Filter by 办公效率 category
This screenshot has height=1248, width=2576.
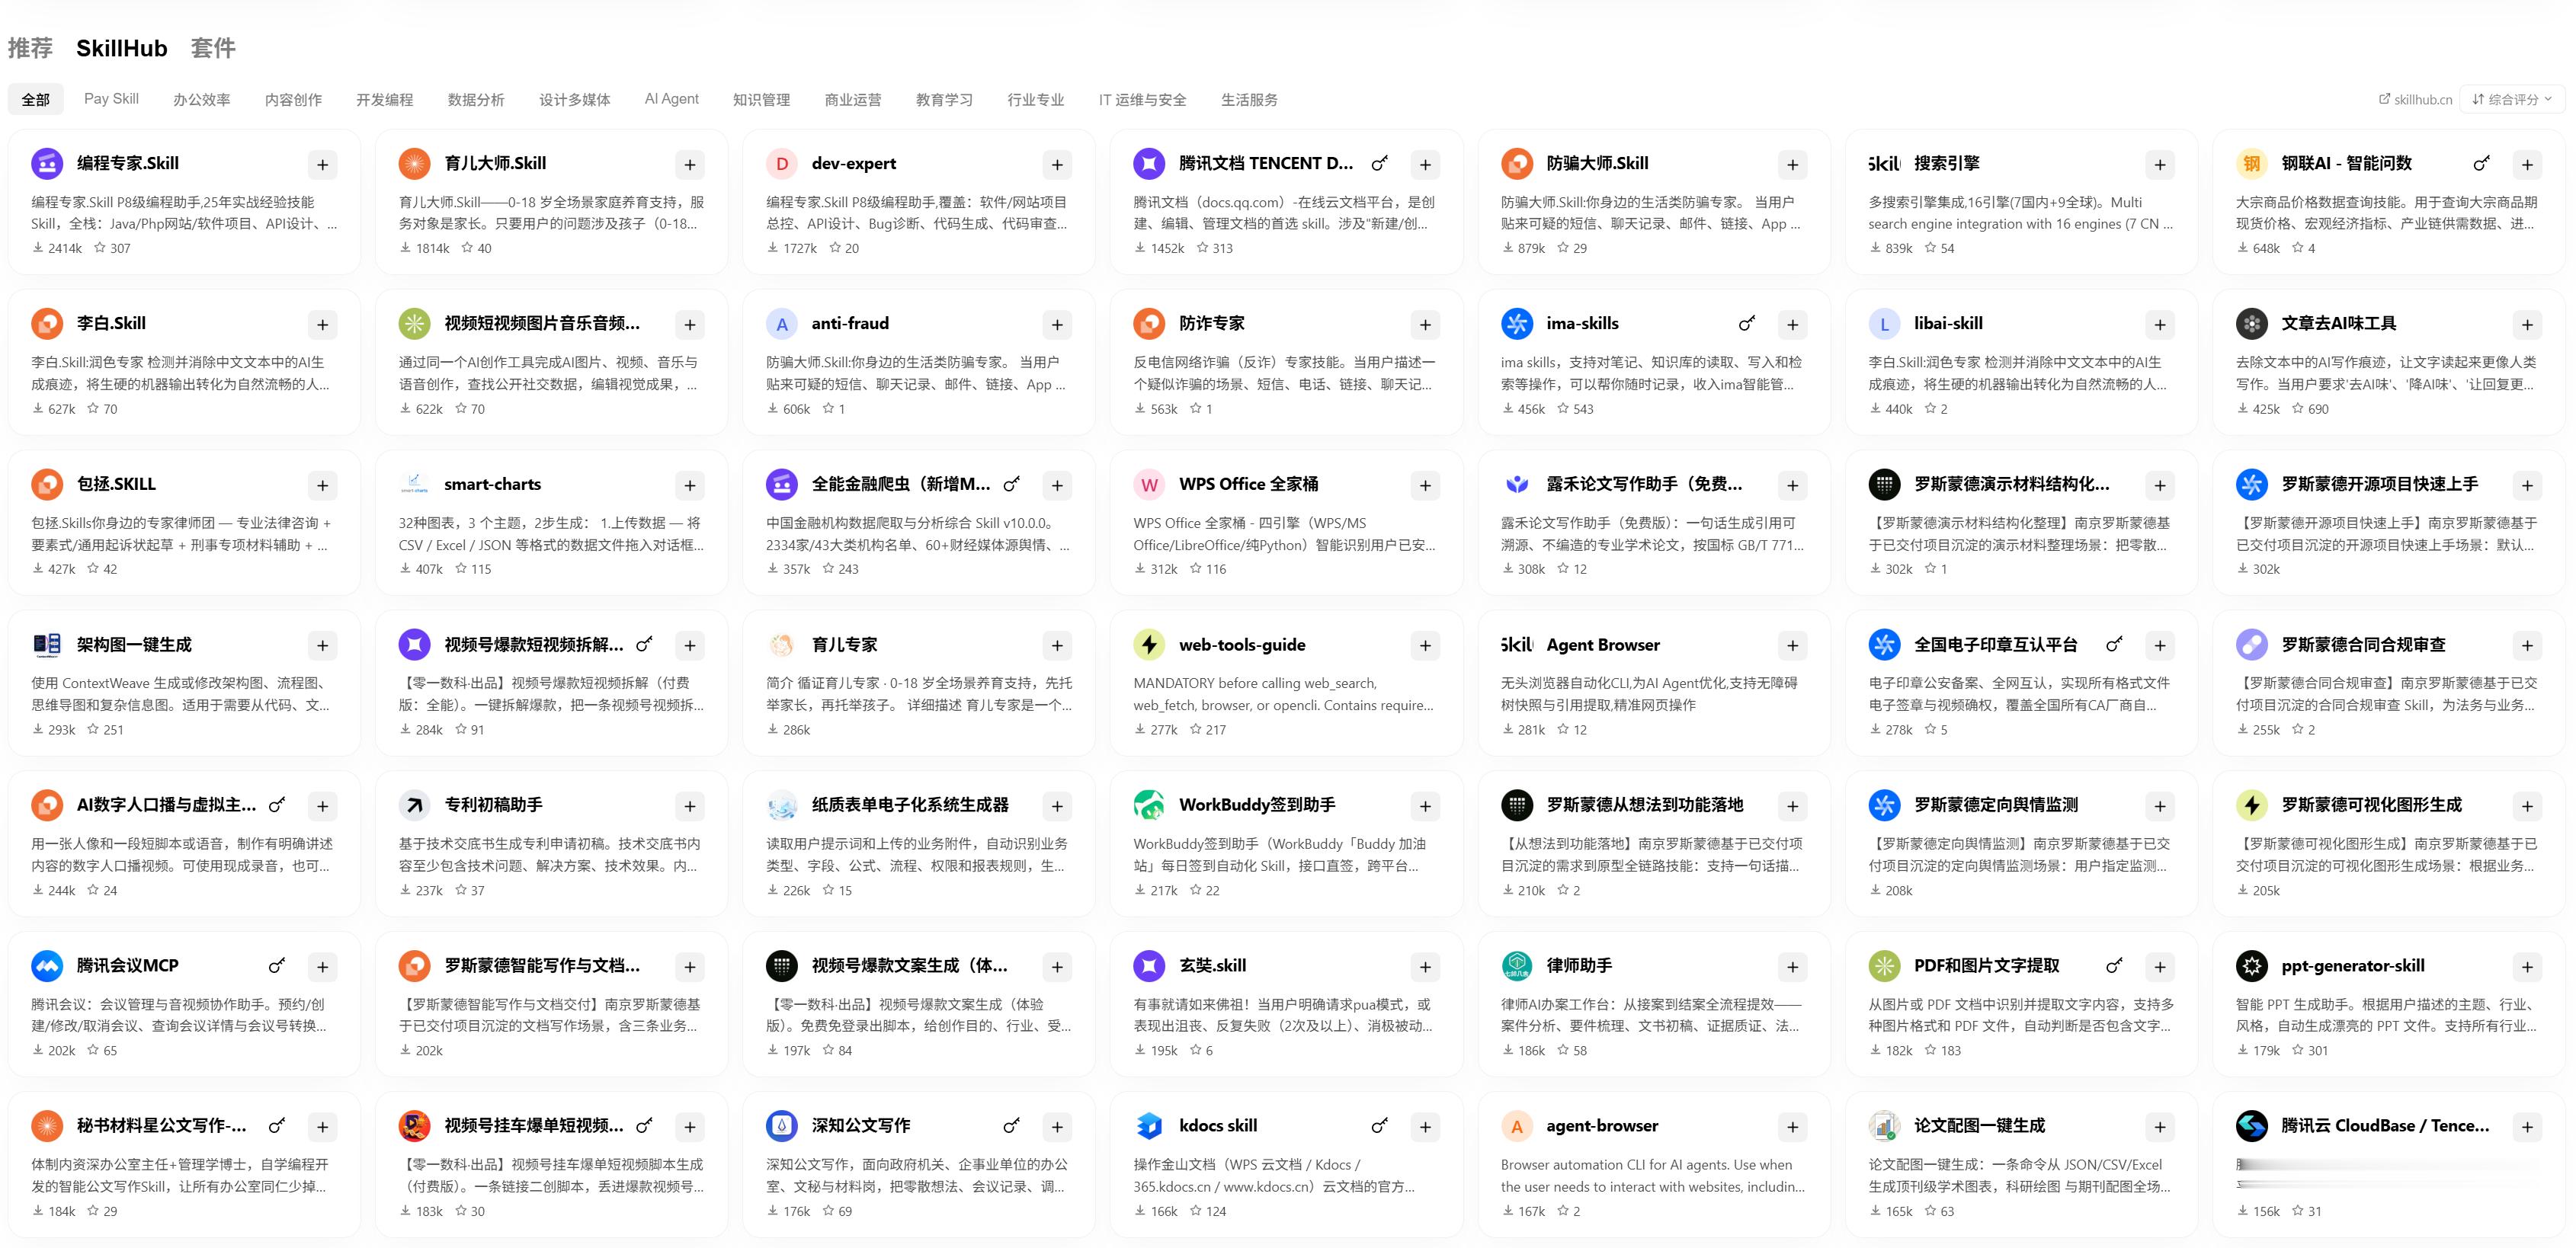(201, 99)
